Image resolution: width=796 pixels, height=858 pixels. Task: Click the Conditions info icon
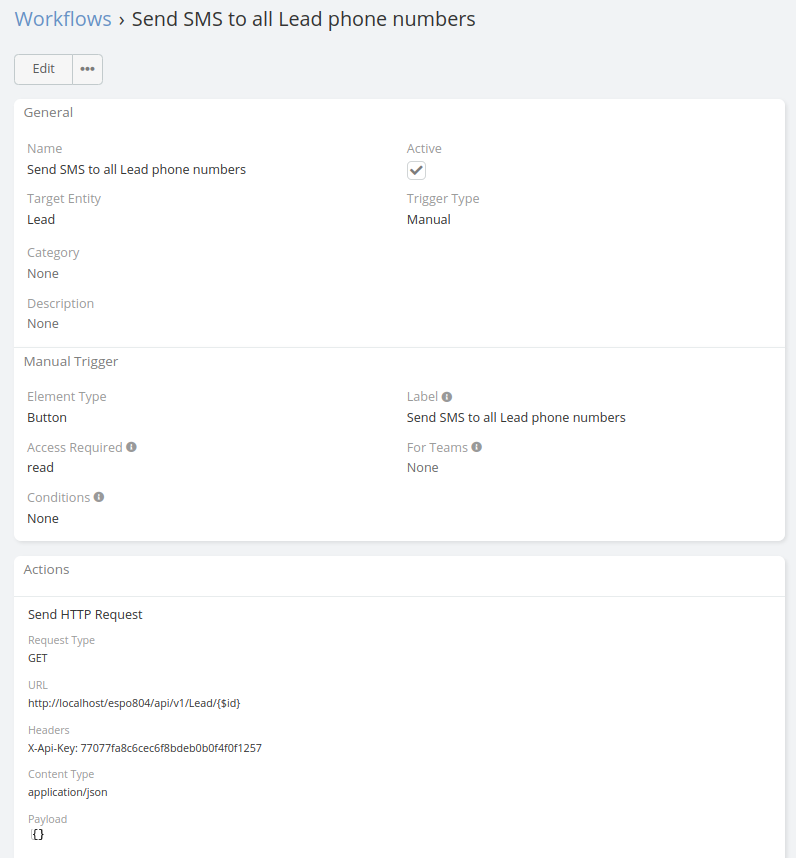click(x=99, y=497)
